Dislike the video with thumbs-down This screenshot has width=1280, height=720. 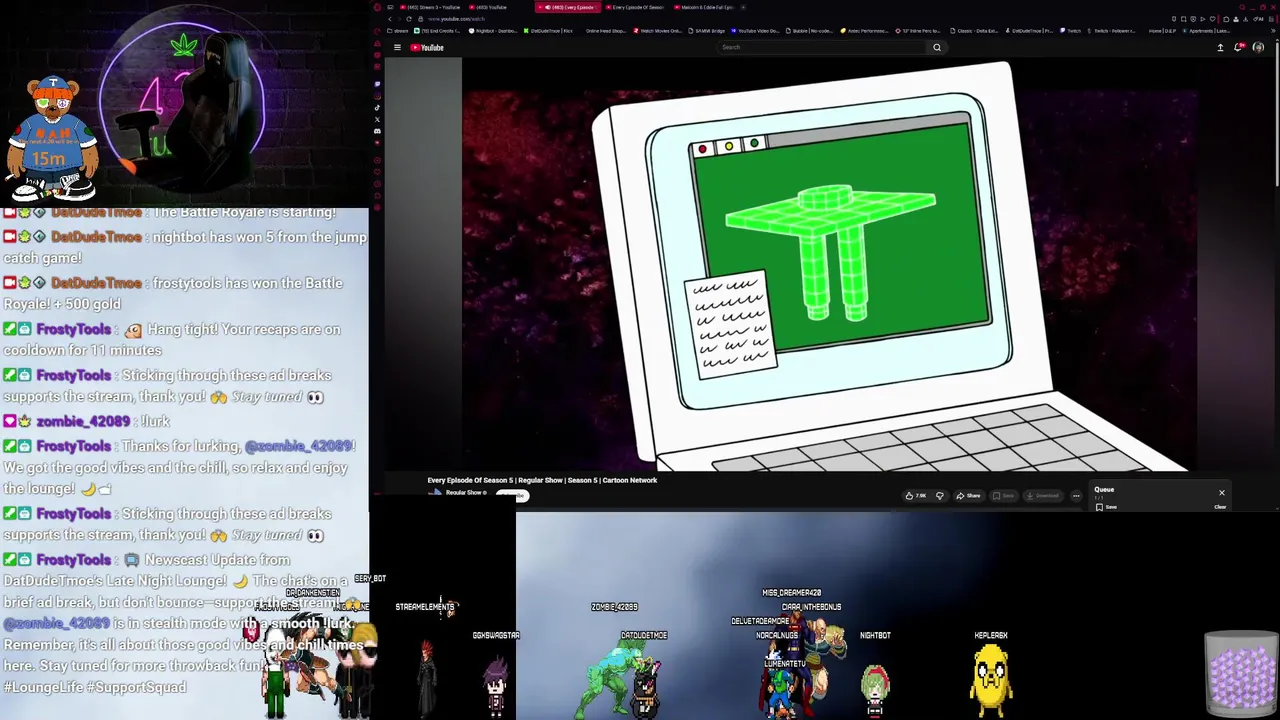[x=940, y=496]
